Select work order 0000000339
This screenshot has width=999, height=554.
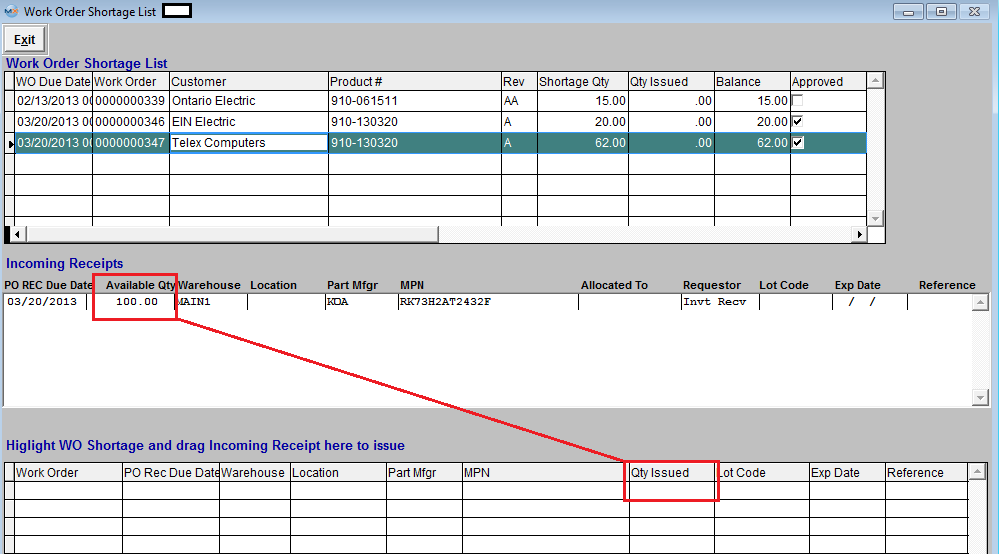click(131, 101)
